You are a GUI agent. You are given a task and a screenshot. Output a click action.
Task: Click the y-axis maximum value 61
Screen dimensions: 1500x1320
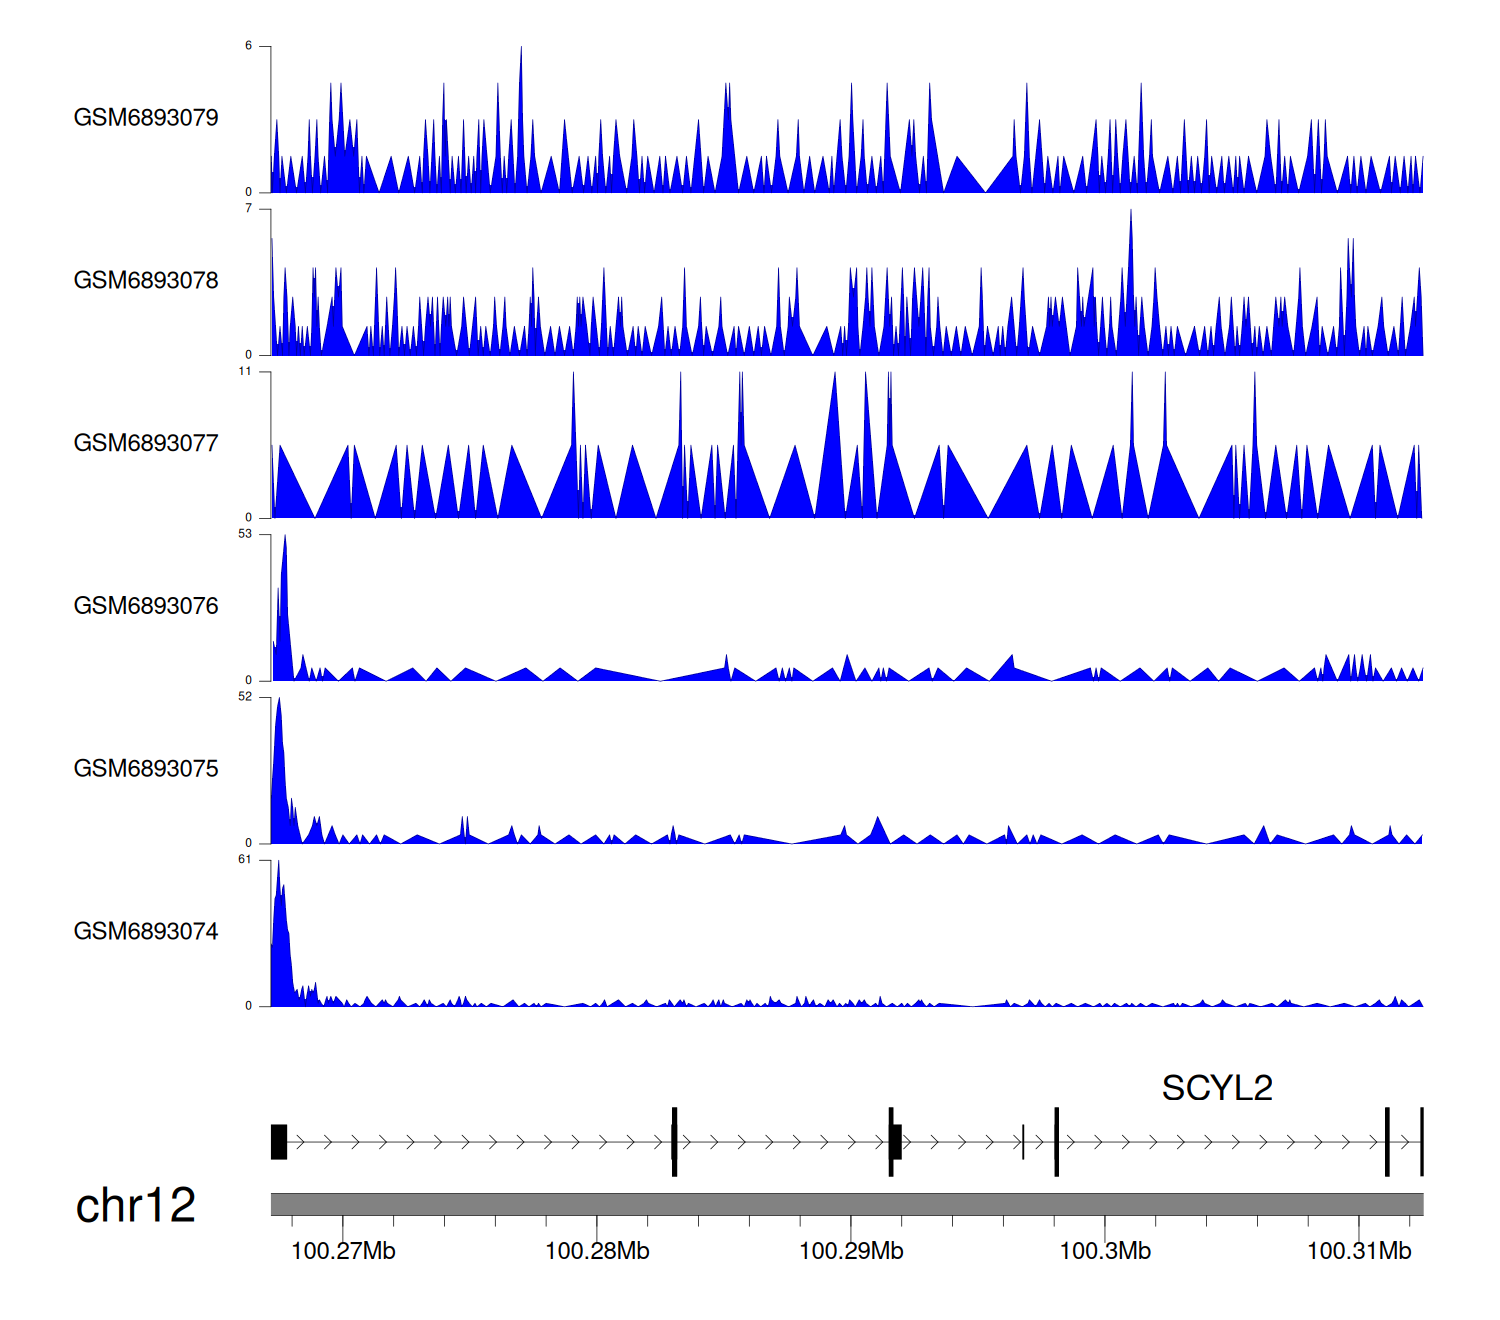pos(245,860)
